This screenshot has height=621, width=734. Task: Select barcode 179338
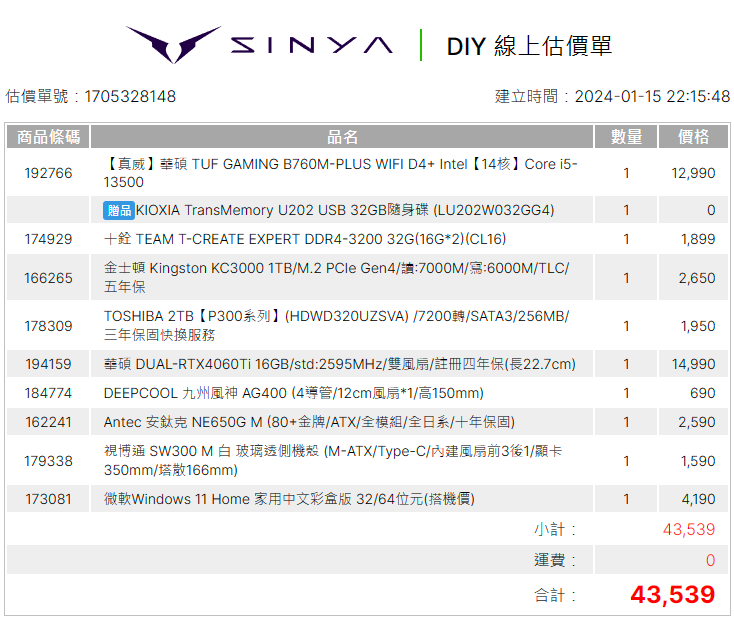pyautogui.click(x=48, y=461)
